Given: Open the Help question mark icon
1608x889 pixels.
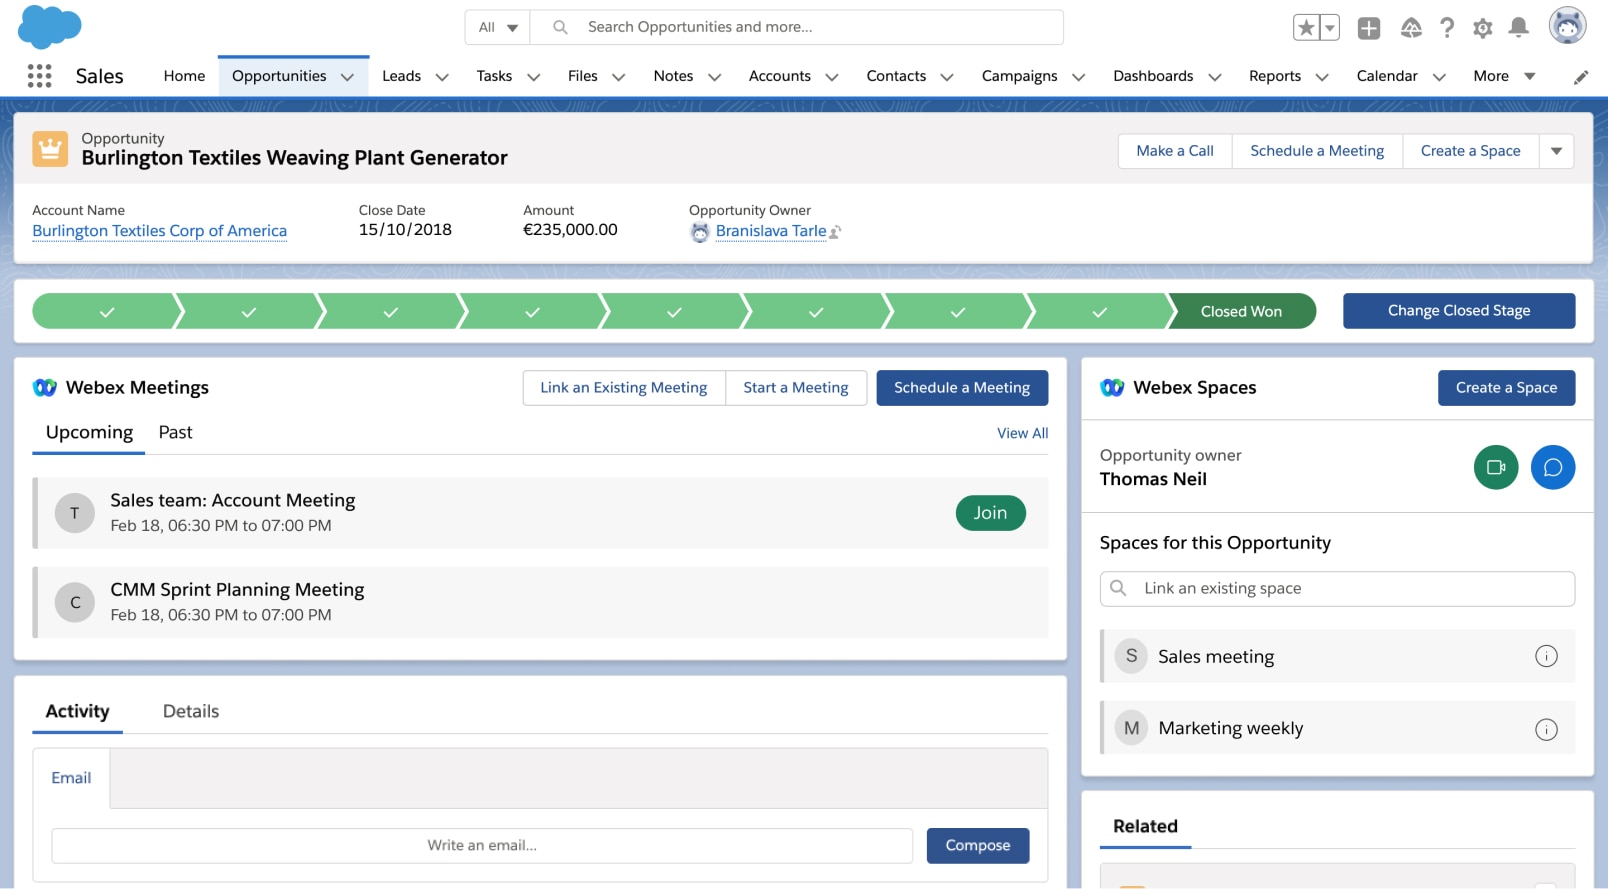Looking at the screenshot, I should [1447, 28].
